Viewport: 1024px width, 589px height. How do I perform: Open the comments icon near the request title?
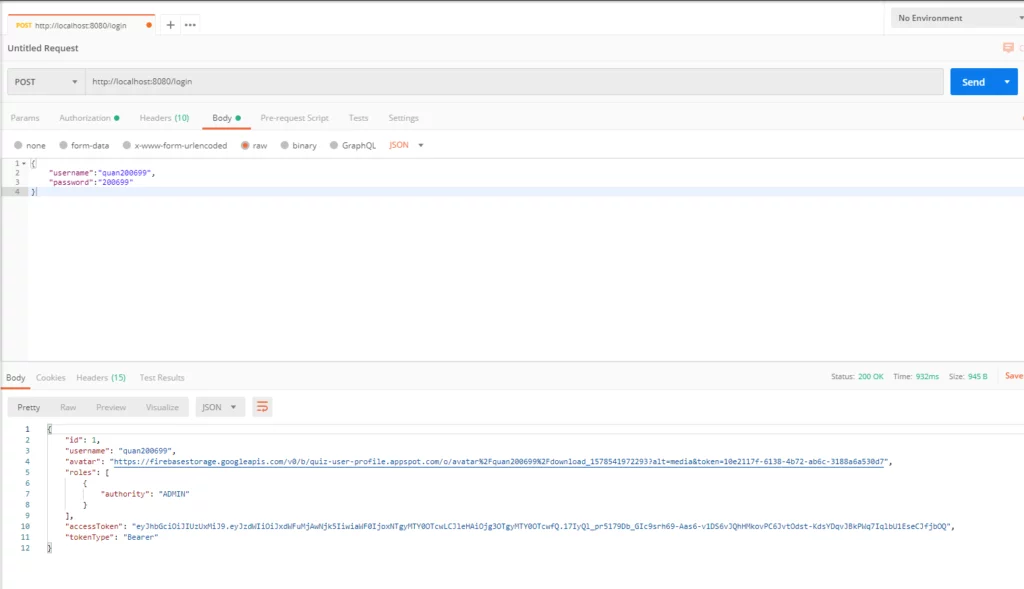(1008, 48)
